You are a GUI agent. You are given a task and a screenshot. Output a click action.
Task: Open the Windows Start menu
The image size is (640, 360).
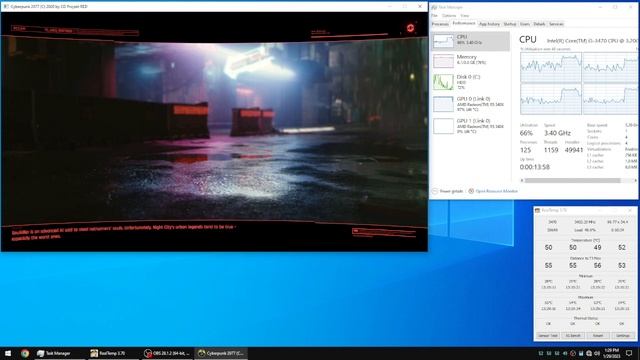point(8,353)
